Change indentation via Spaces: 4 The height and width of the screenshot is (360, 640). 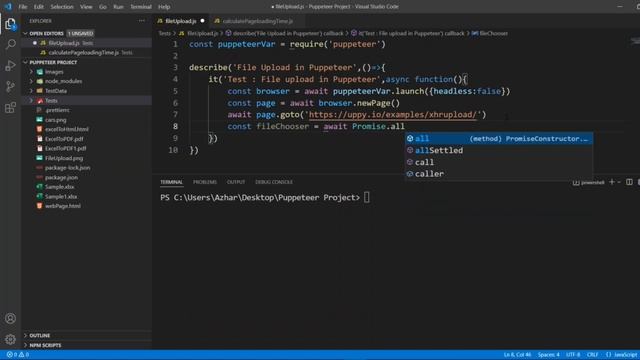pos(549,355)
